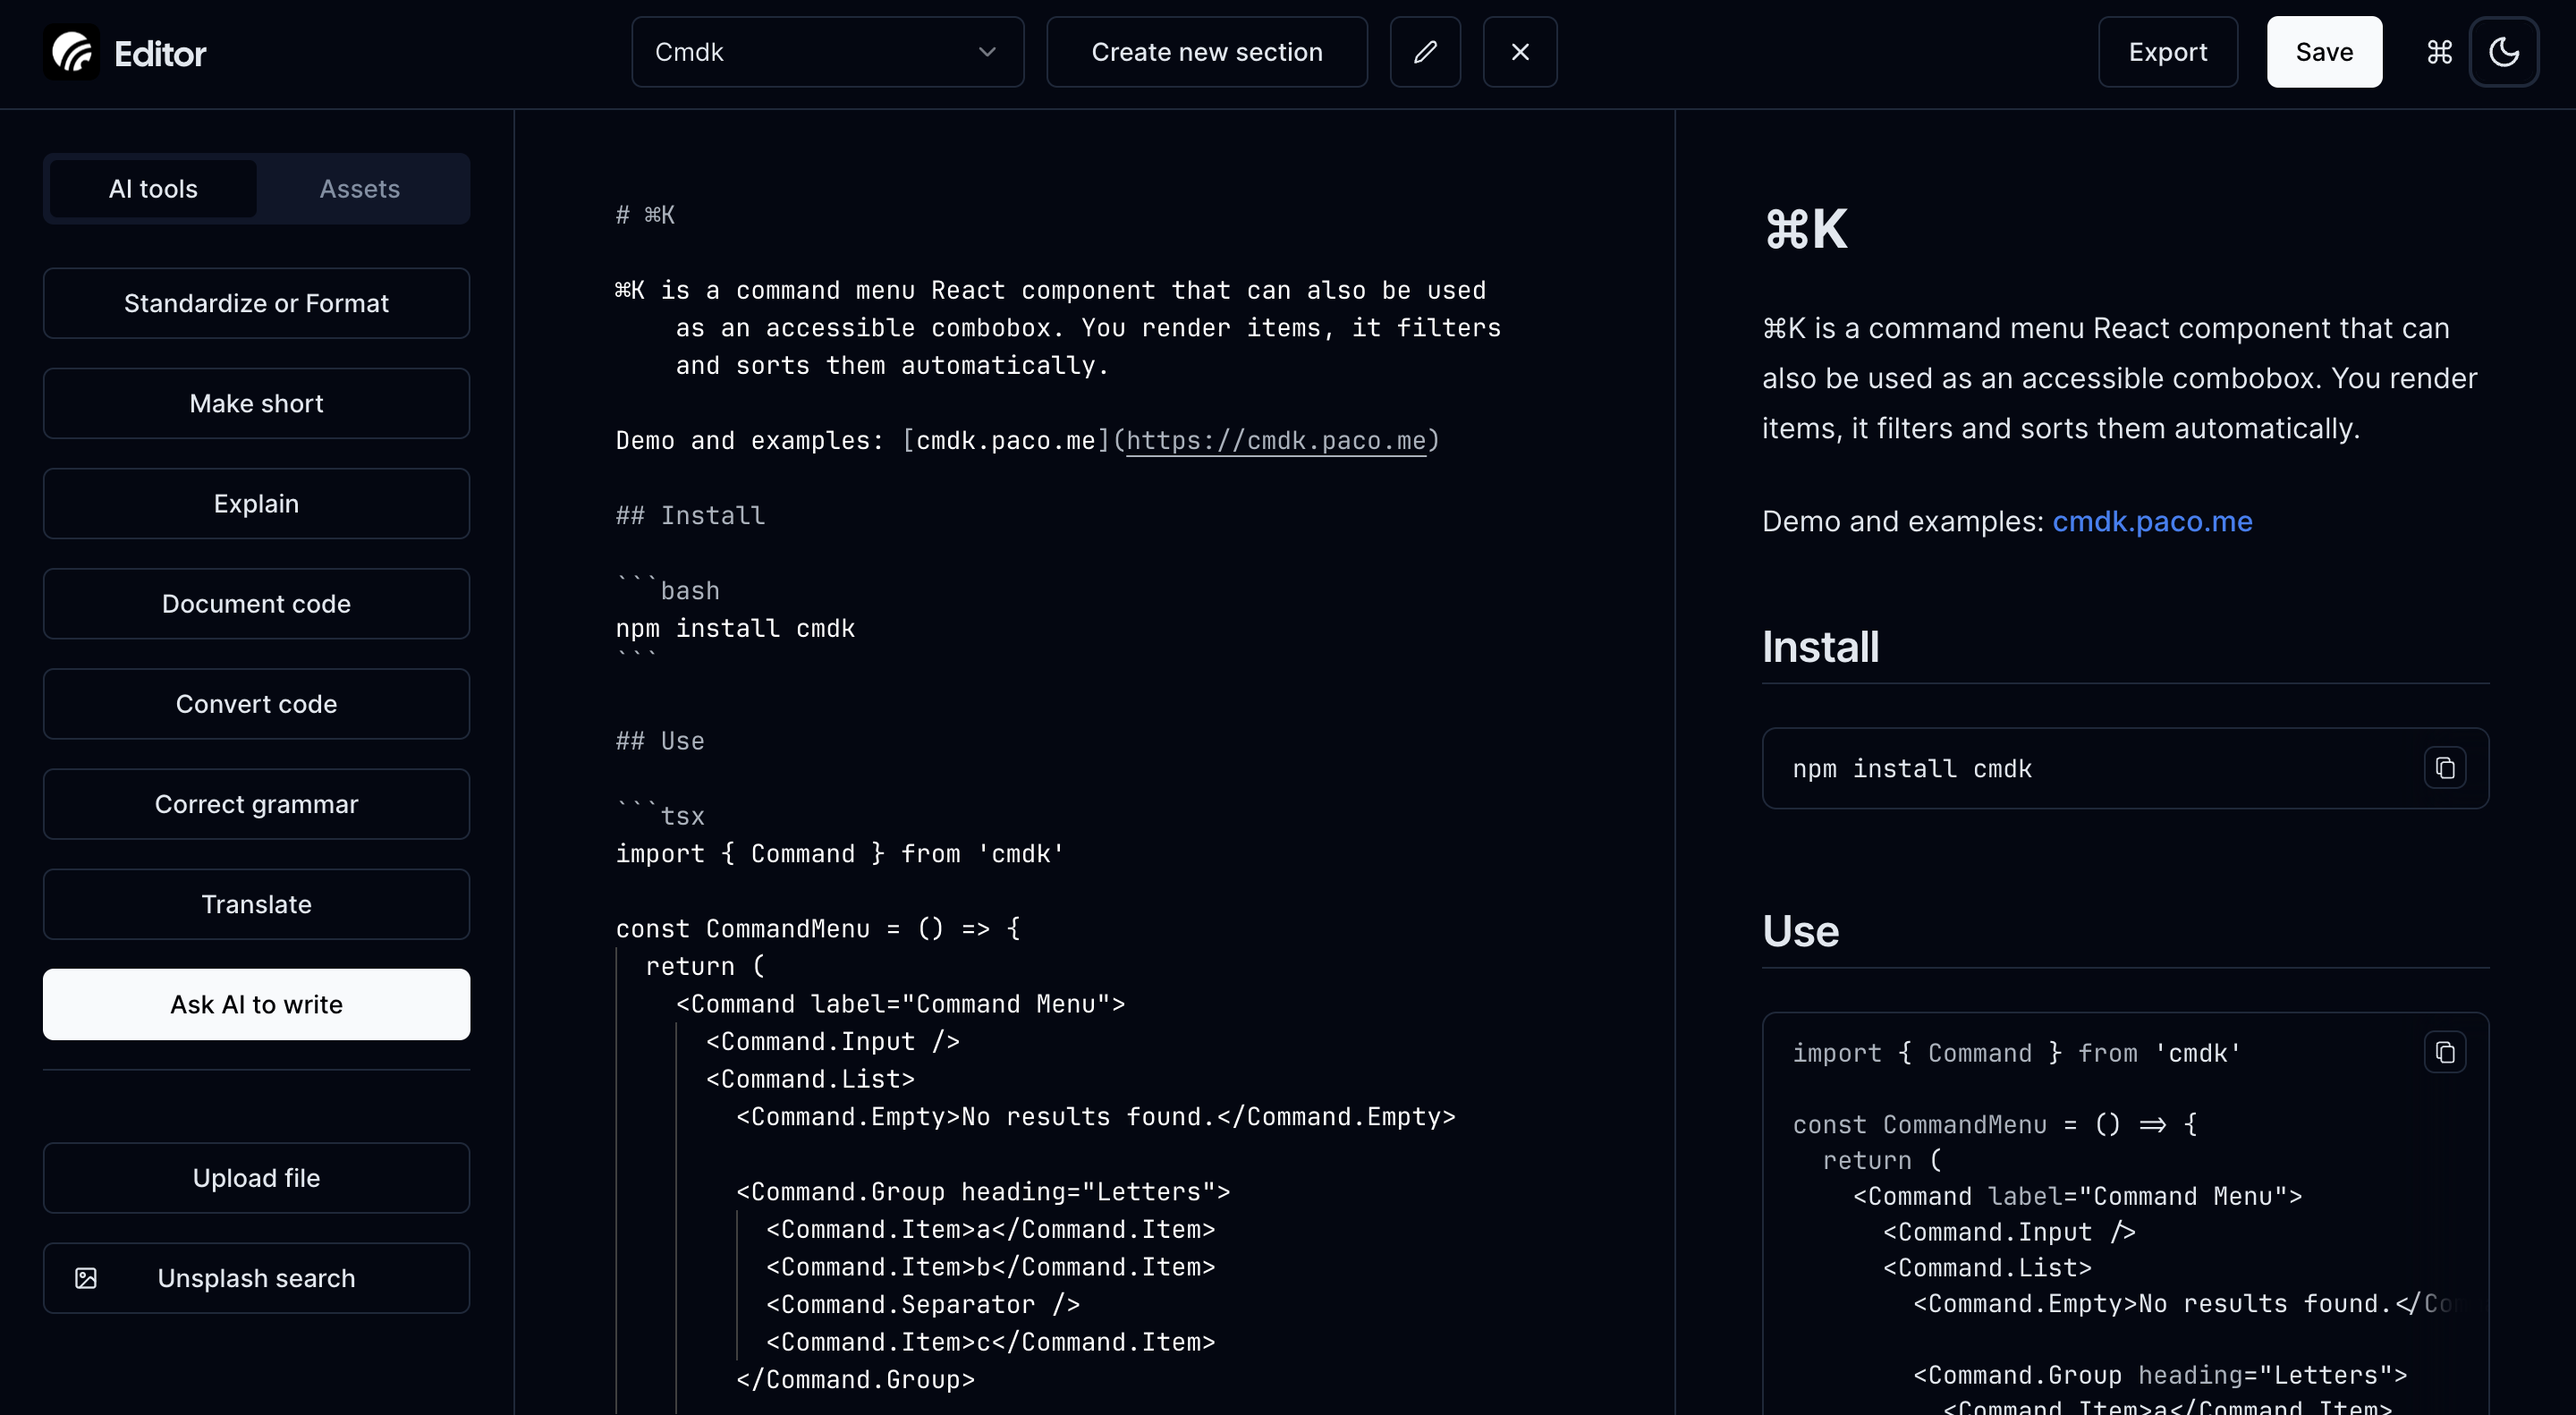Click Create new section button
The width and height of the screenshot is (2576, 1415).
point(1206,52)
